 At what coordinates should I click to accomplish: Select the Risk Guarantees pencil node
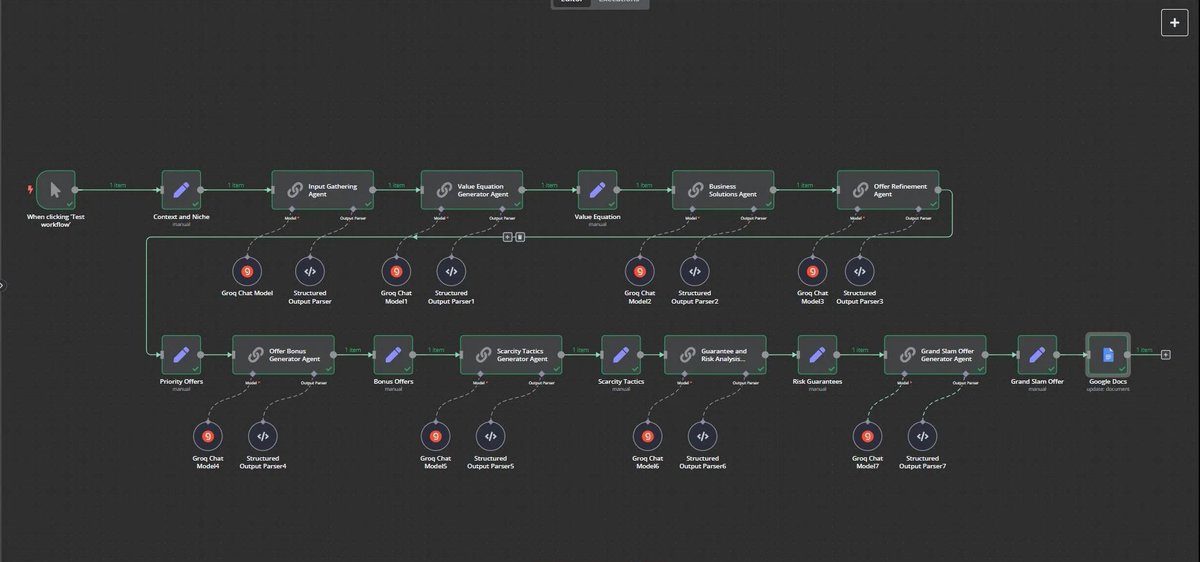coord(817,354)
